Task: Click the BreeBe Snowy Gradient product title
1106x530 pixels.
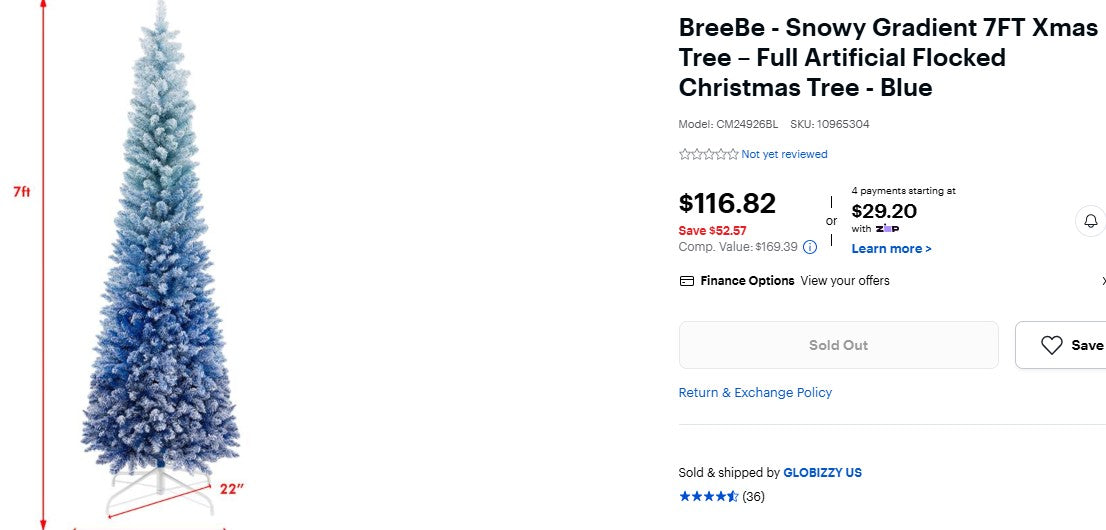Action: tap(888, 58)
